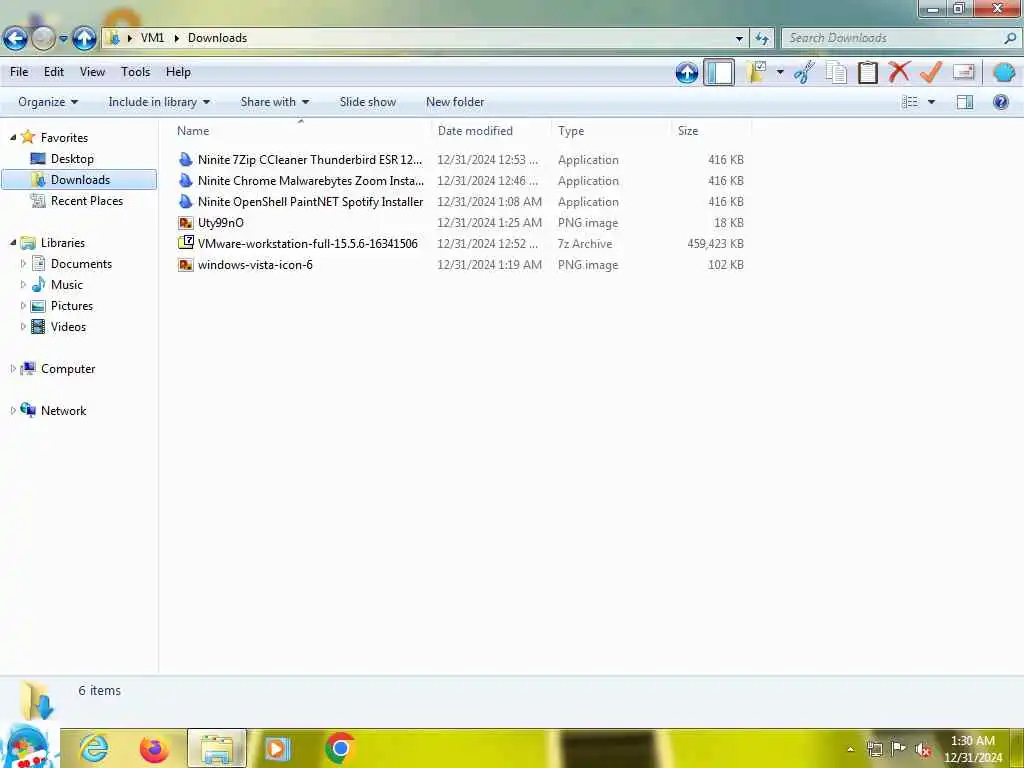Click VM1 in address breadcrumb
1024x768 pixels.
point(152,38)
